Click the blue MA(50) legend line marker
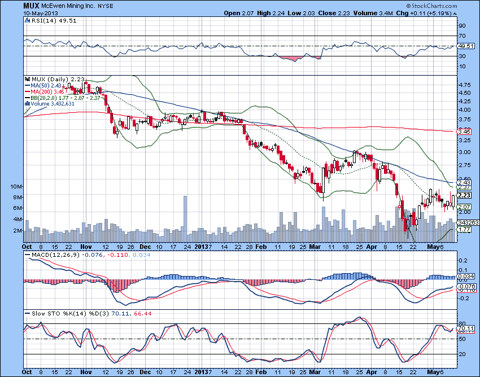The image size is (480, 377). coord(27,86)
